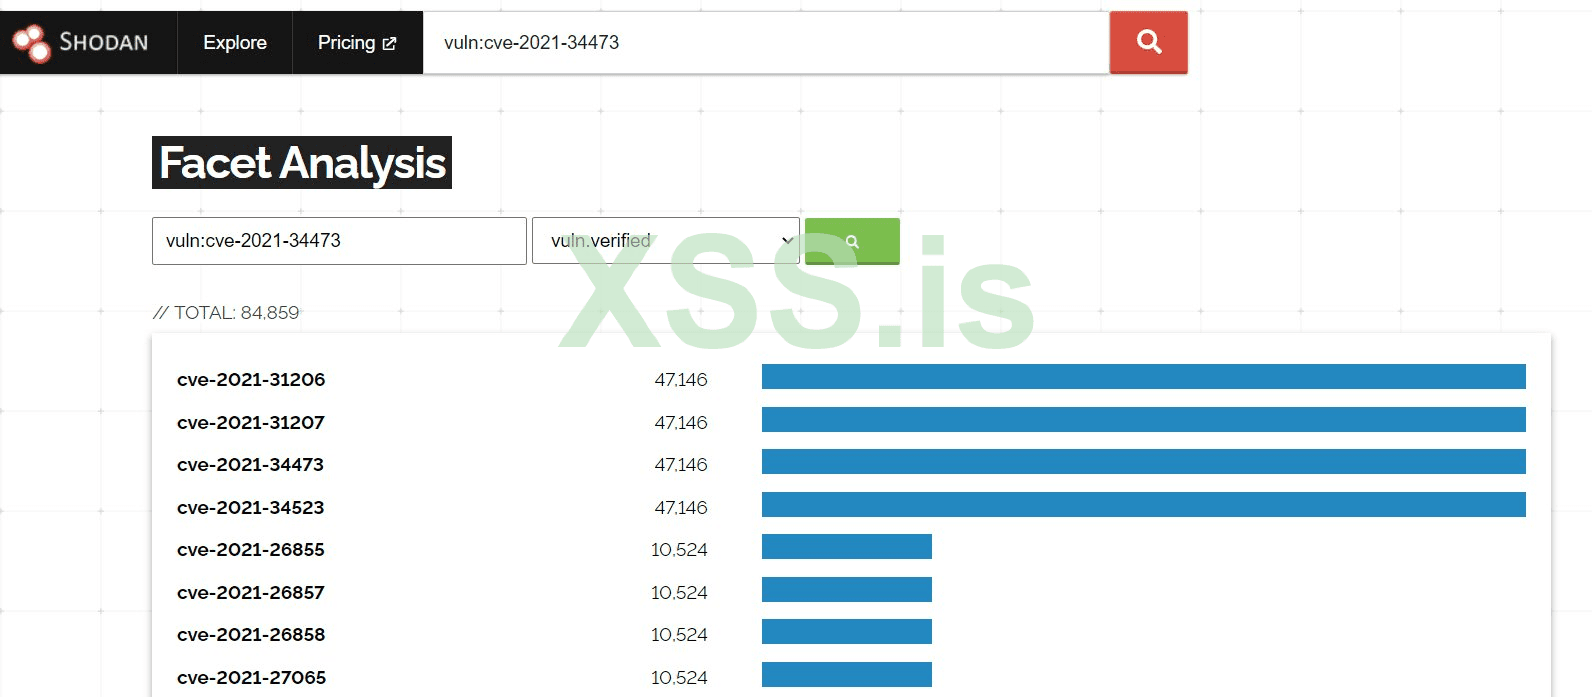Click the 47,146 count for cve-2021-31206
The width and height of the screenshot is (1592, 697).
tap(681, 379)
